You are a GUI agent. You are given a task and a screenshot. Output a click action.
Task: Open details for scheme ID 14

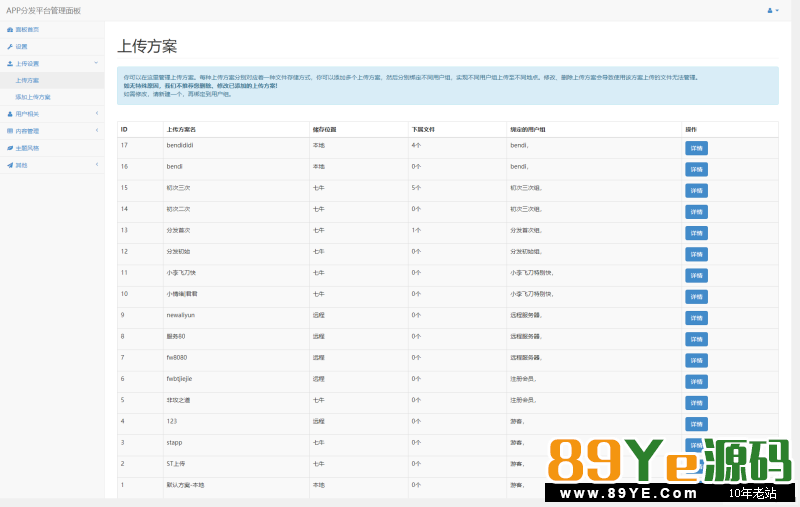[696, 212]
